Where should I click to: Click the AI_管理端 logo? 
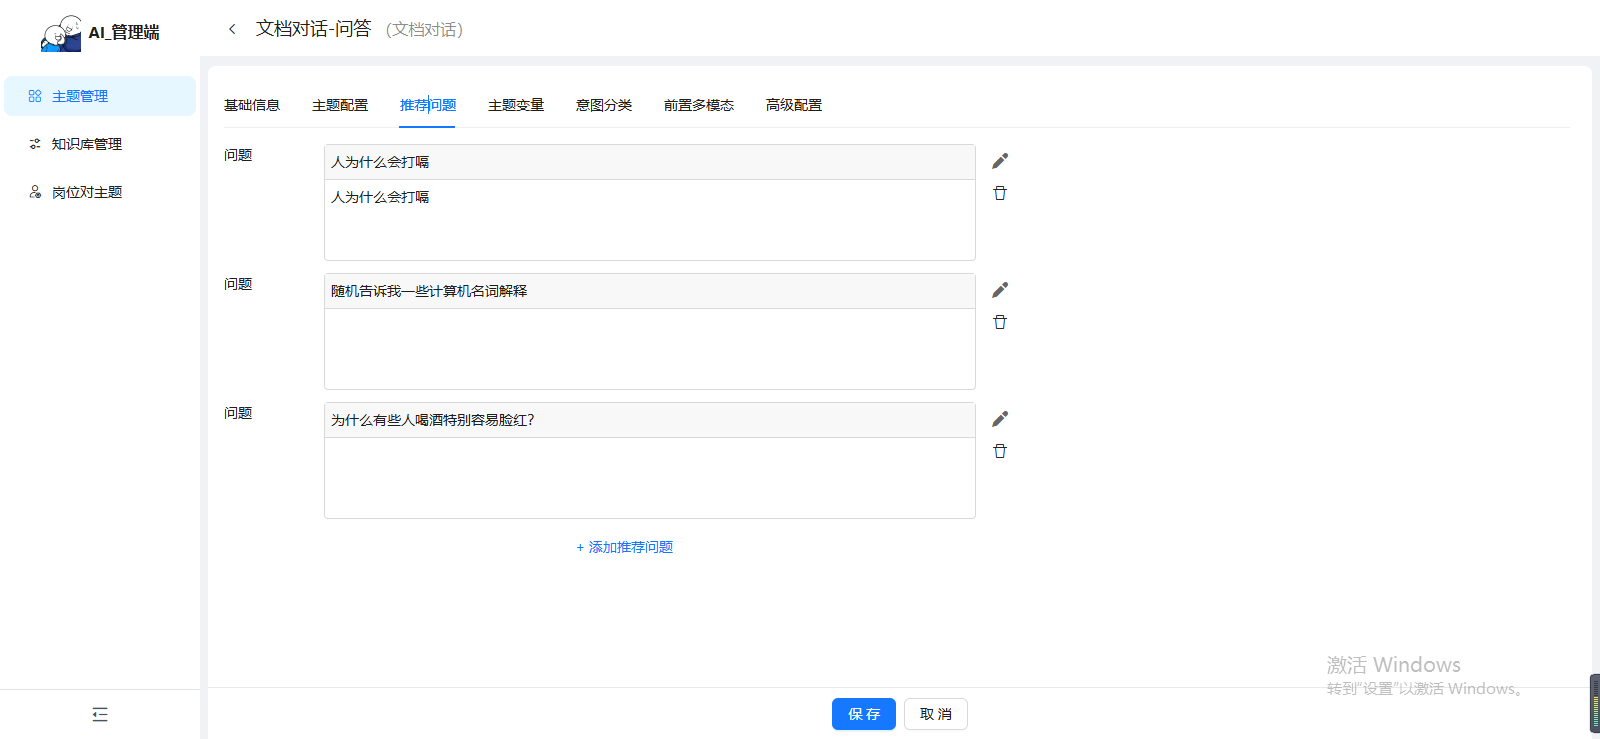point(100,32)
